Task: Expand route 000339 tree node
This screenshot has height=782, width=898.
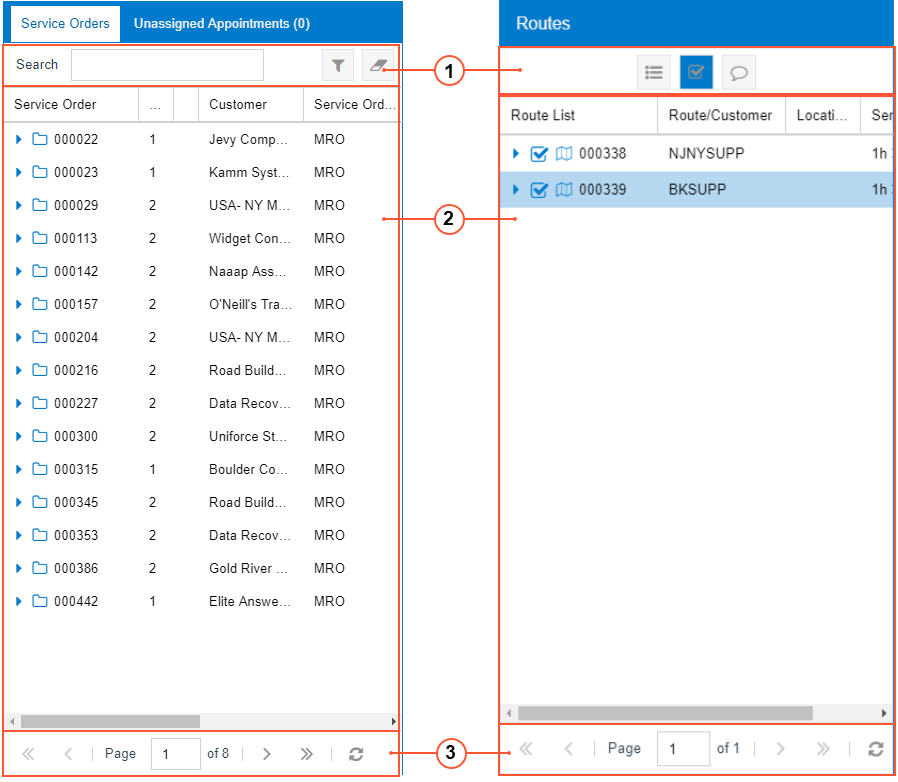Action: tap(516, 190)
